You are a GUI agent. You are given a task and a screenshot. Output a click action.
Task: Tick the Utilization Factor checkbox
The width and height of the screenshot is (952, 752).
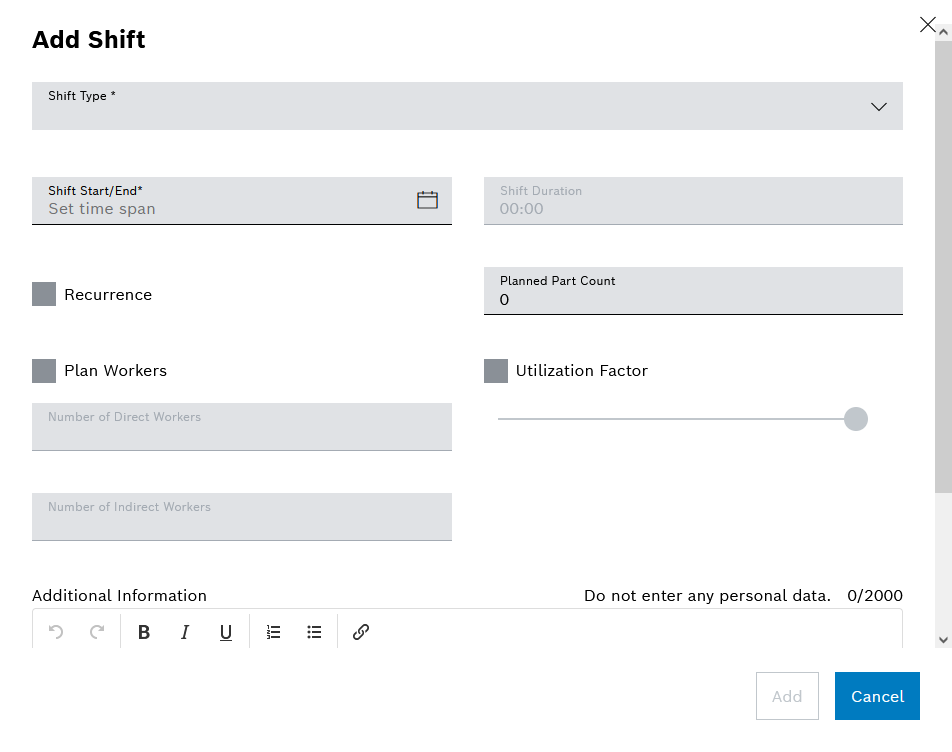[x=496, y=371]
